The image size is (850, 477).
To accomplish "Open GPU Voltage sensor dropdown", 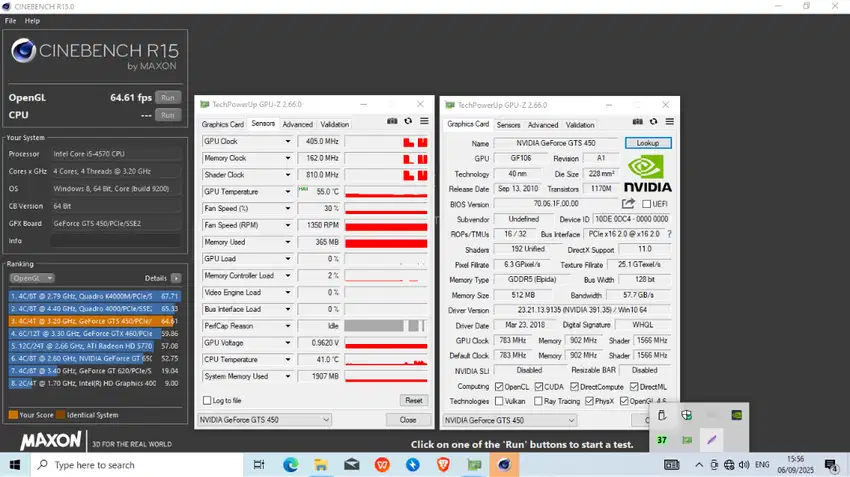I will tap(288, 343).
